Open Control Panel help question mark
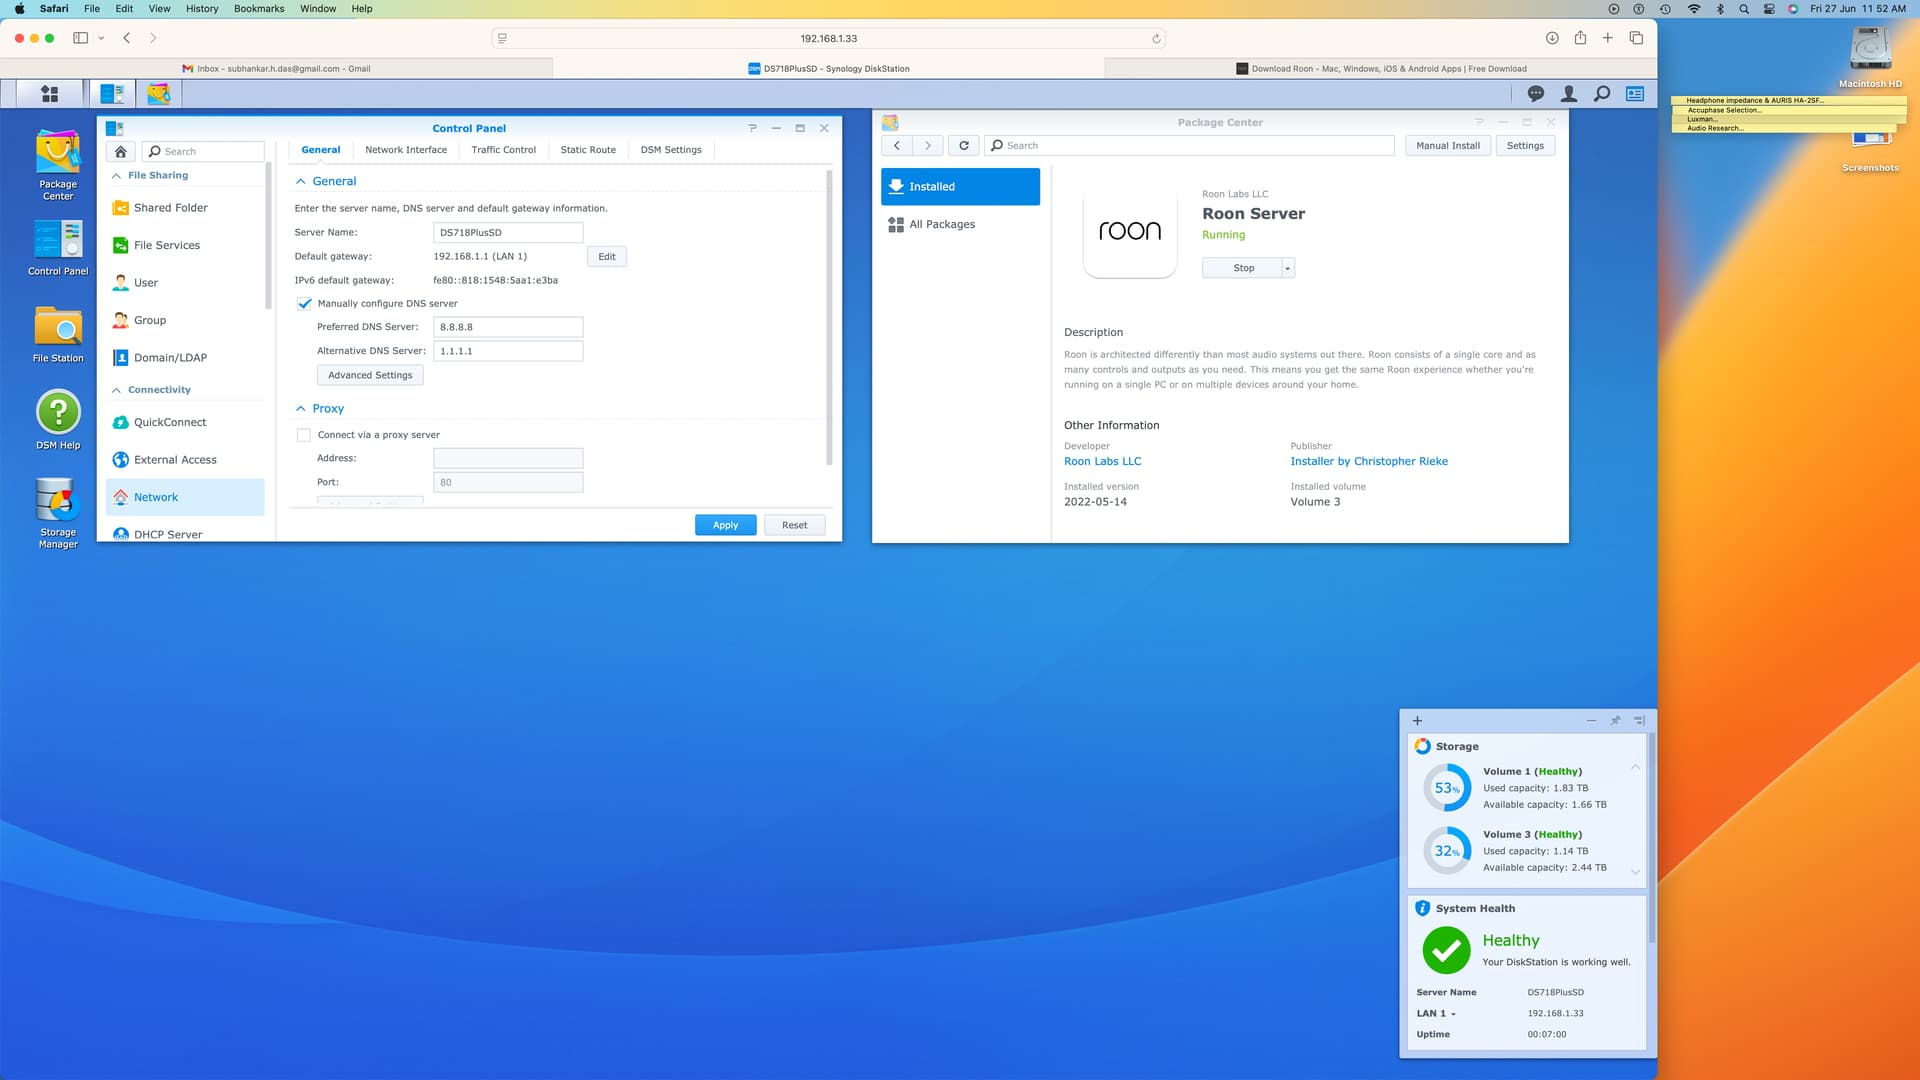 pyautogui.click(x=753, y=128)
